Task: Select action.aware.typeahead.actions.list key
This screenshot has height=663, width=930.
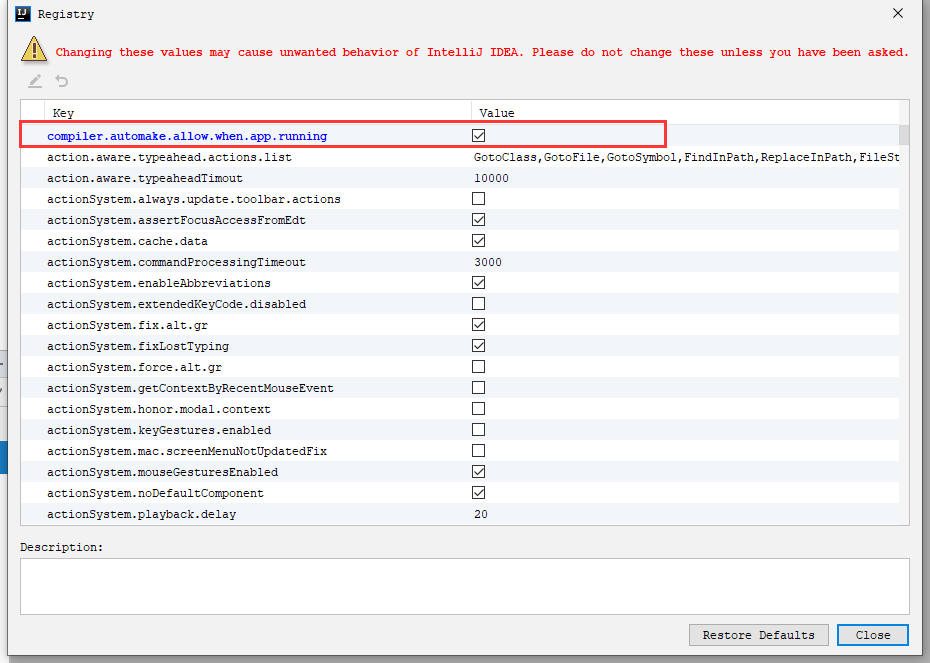Action: (169, 157)
